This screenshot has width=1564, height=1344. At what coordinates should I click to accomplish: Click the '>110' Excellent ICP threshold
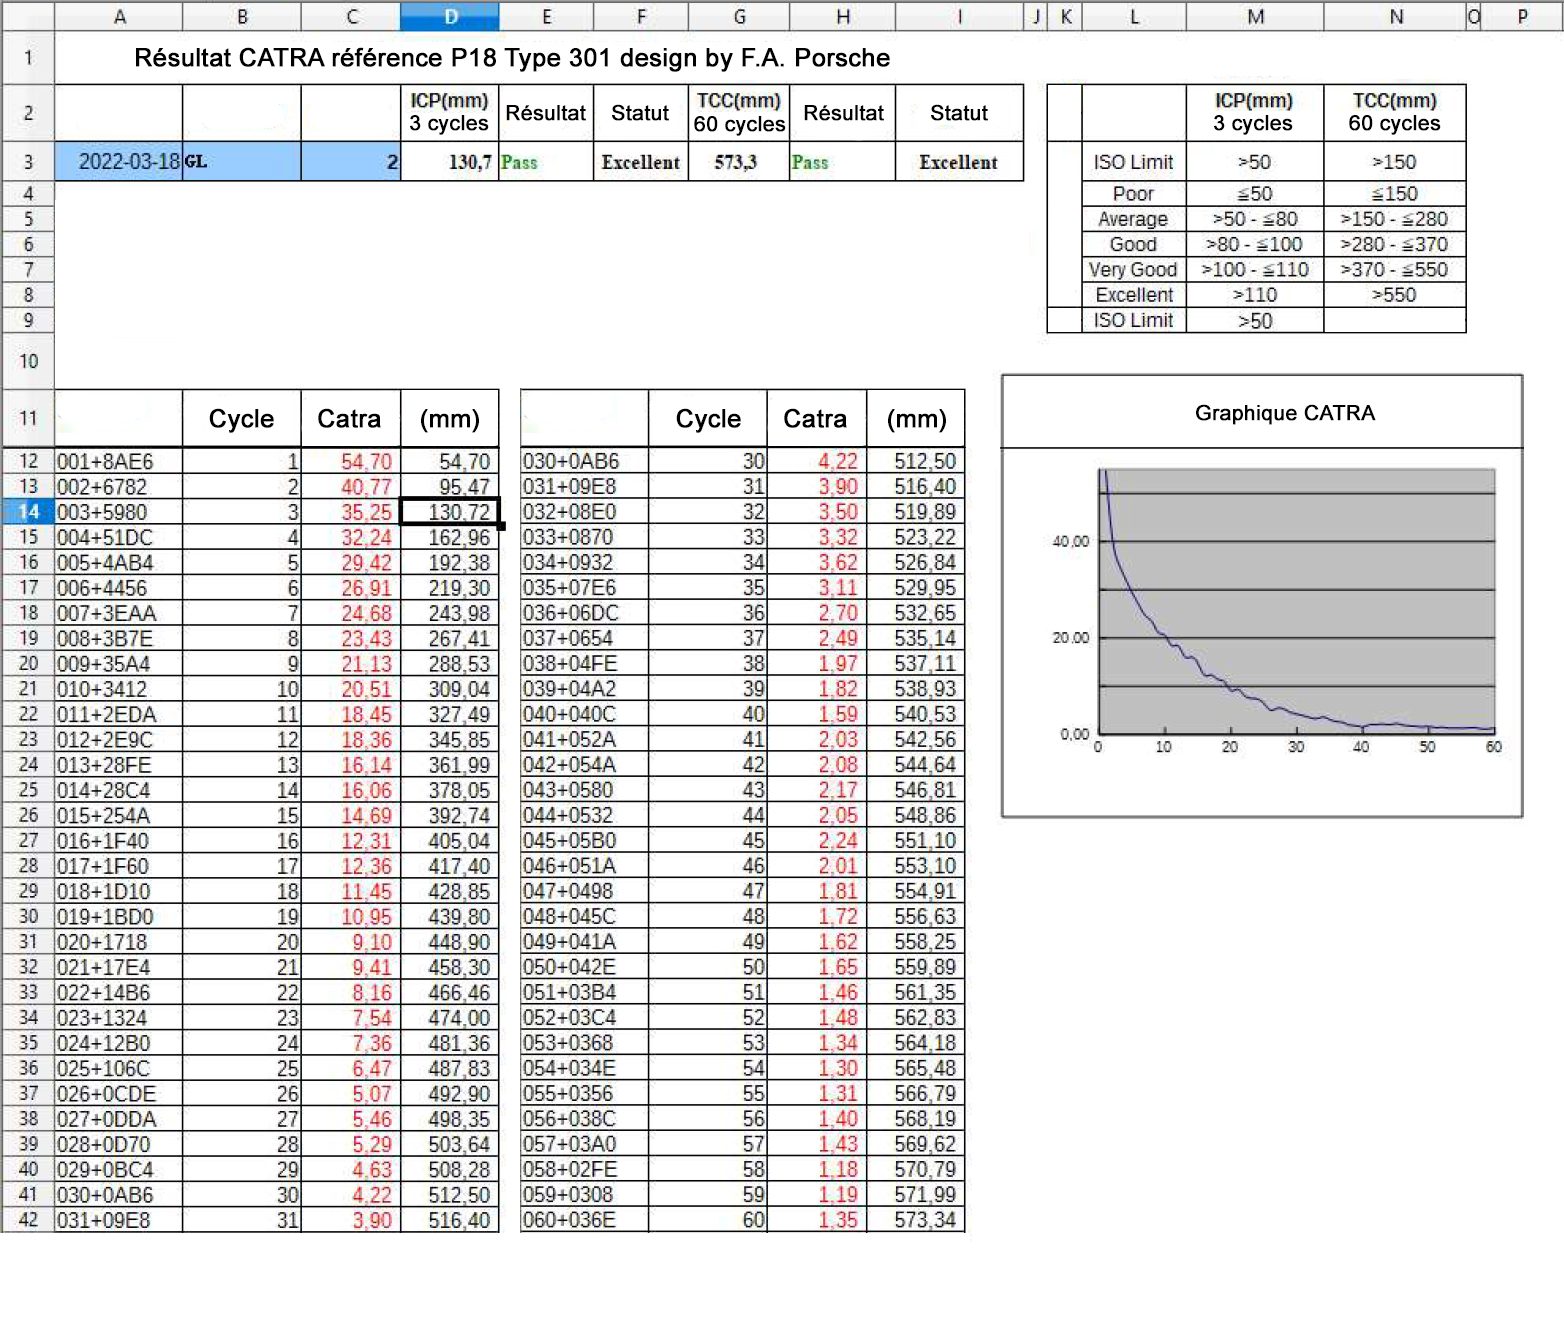(x=1255, y=295)
